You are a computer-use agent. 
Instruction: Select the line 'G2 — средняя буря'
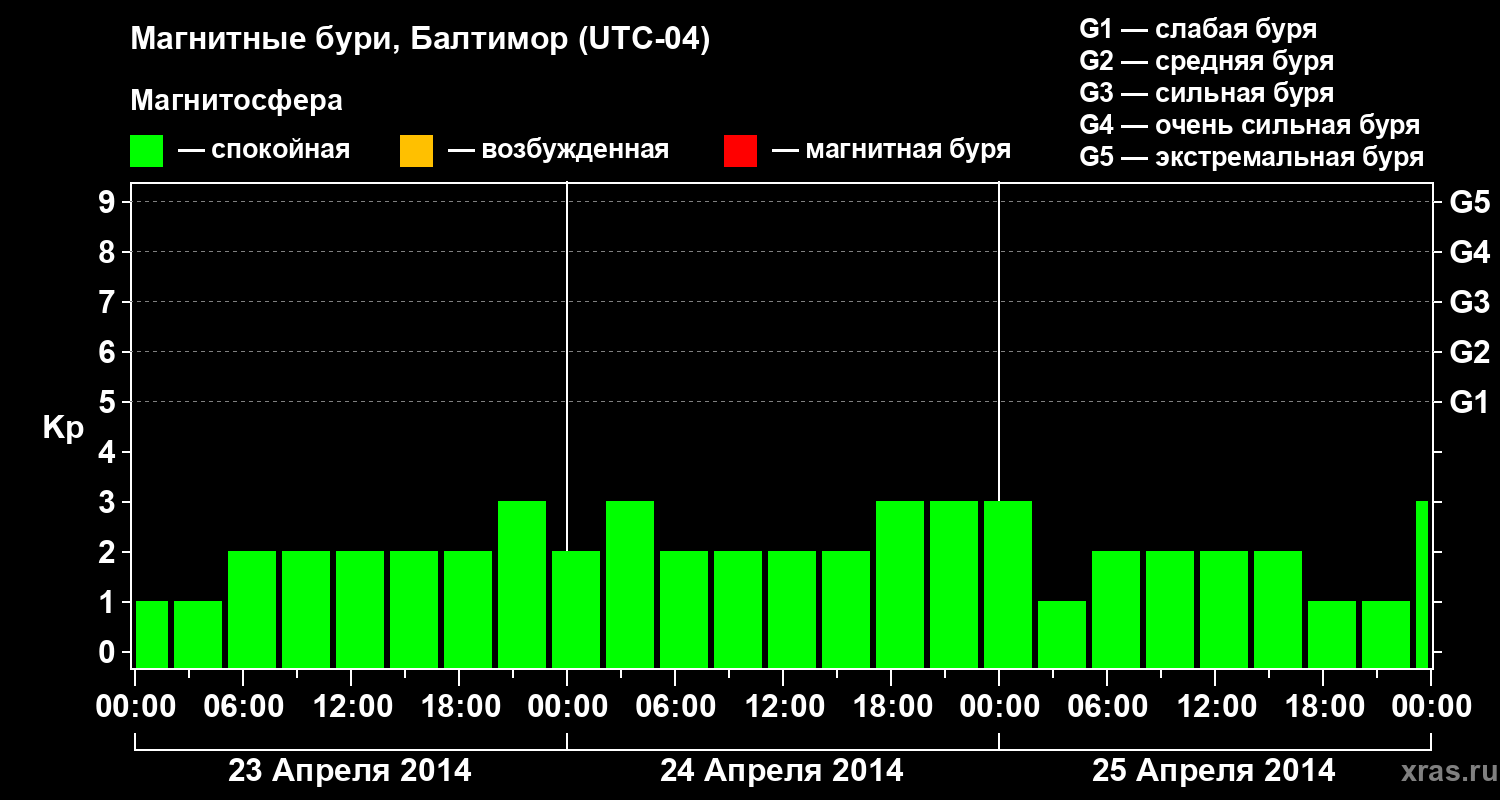pyautogui.click(x=1206, y=61)
